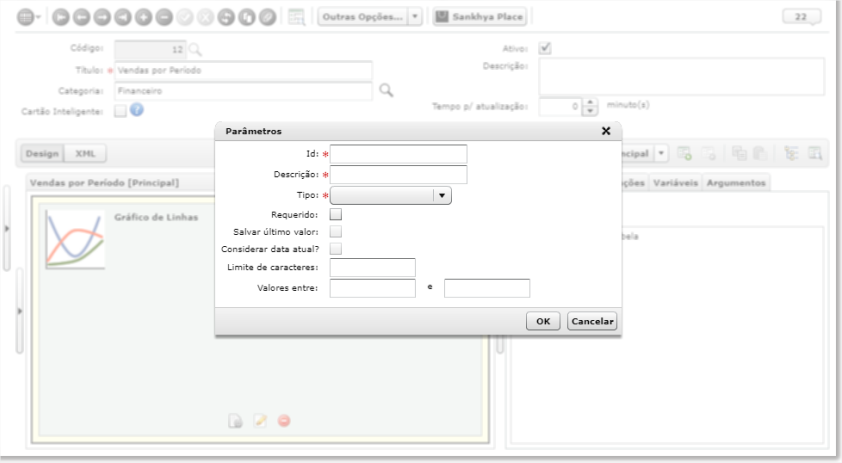Screen dimensions: 842x463
Task: Go to previous record arrow icon
Action: tap(82, 17)
